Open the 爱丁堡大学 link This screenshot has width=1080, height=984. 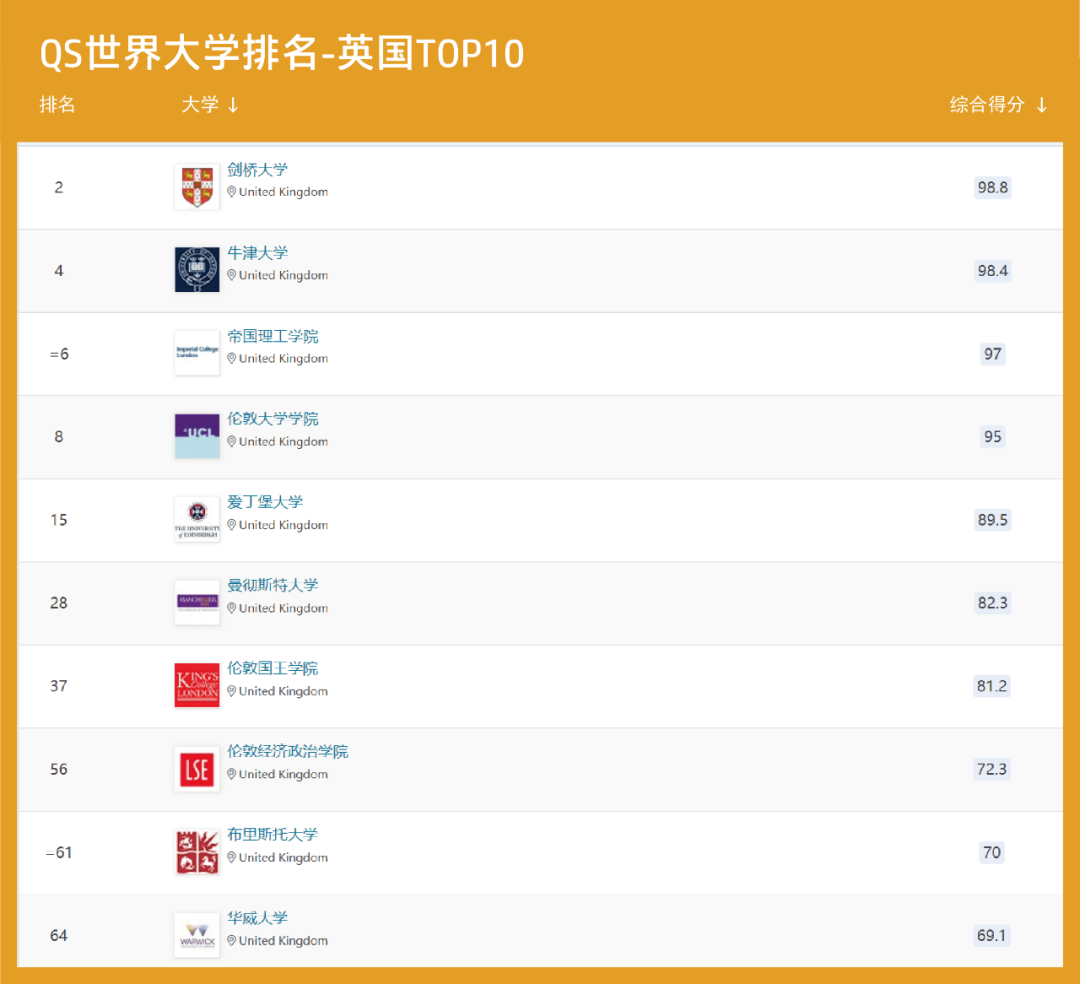[x=265, y=502]
